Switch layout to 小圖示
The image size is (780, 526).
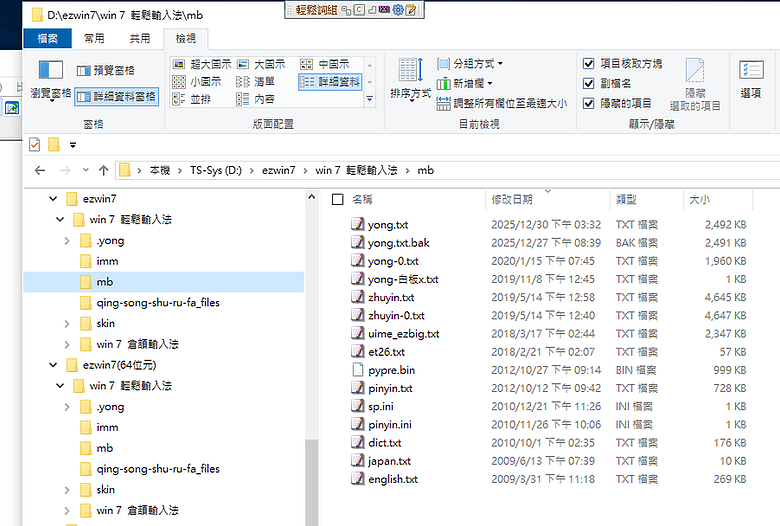196,82
